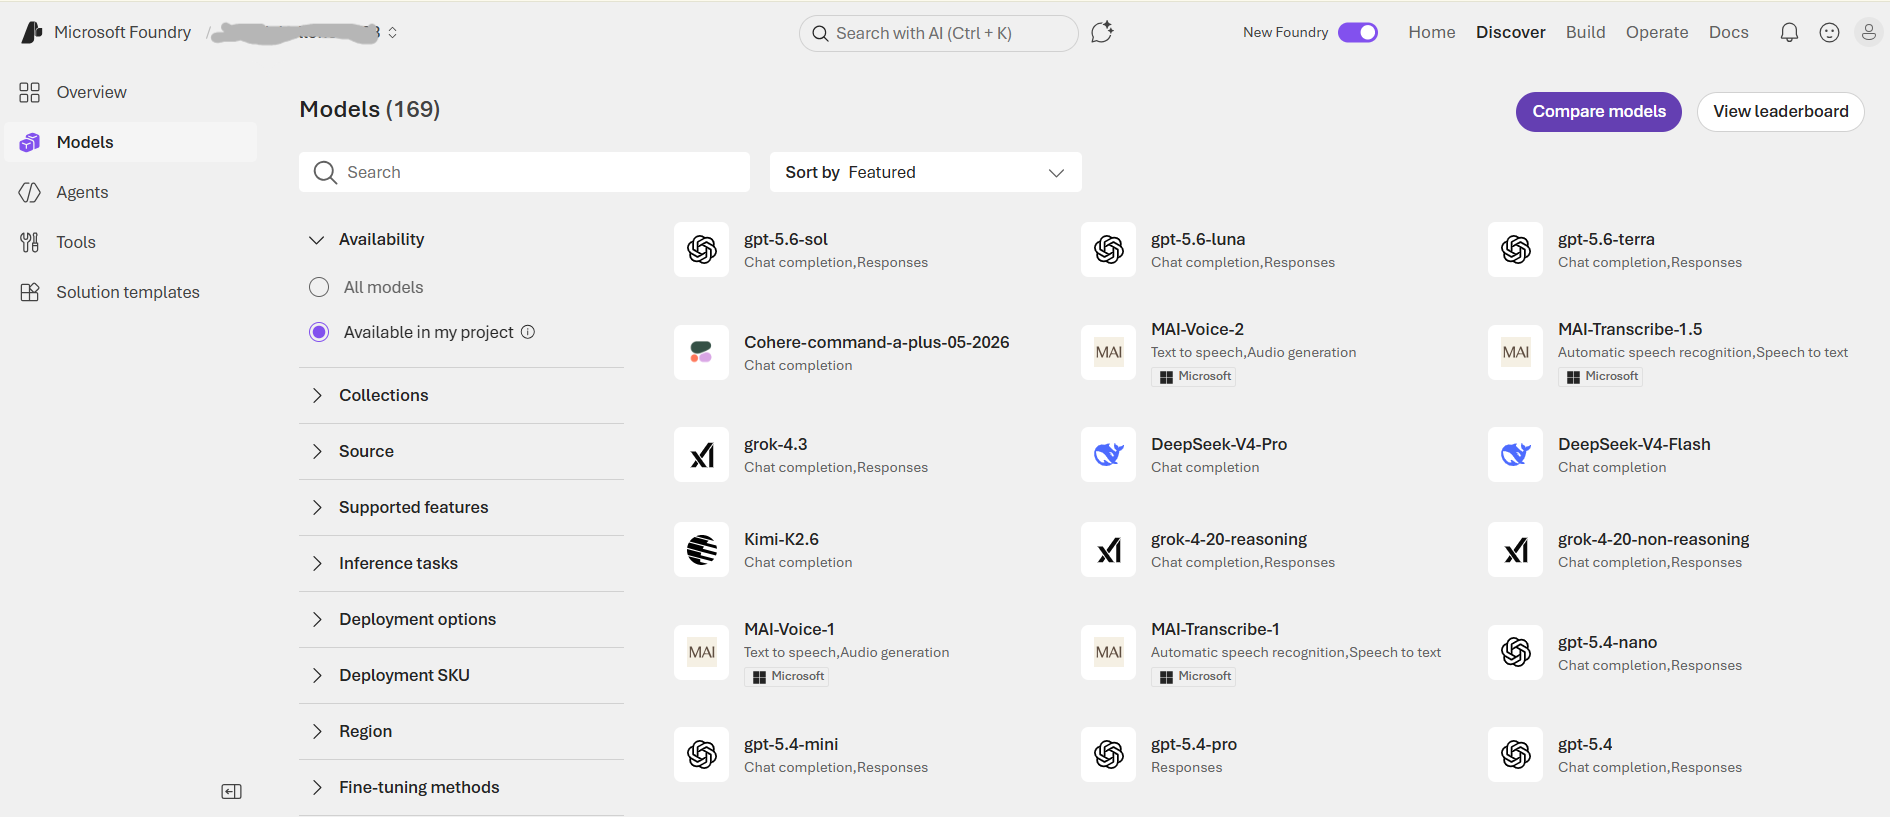The width and height of the screenshot is (1890, 817).
Task: Click the Kimi-K2.6 striped globe logo
Action: (x=701, y=549)
